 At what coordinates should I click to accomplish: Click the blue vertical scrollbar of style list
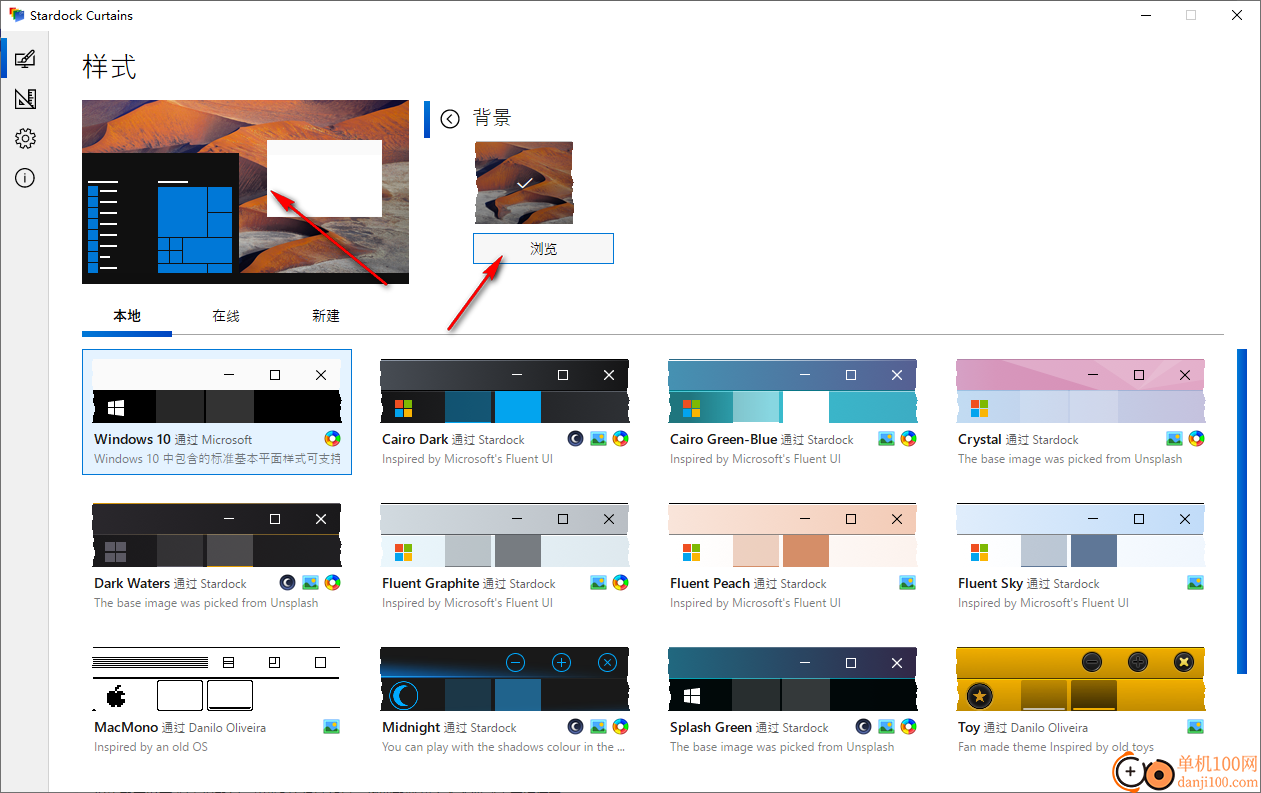click(x=1242, y=511)
